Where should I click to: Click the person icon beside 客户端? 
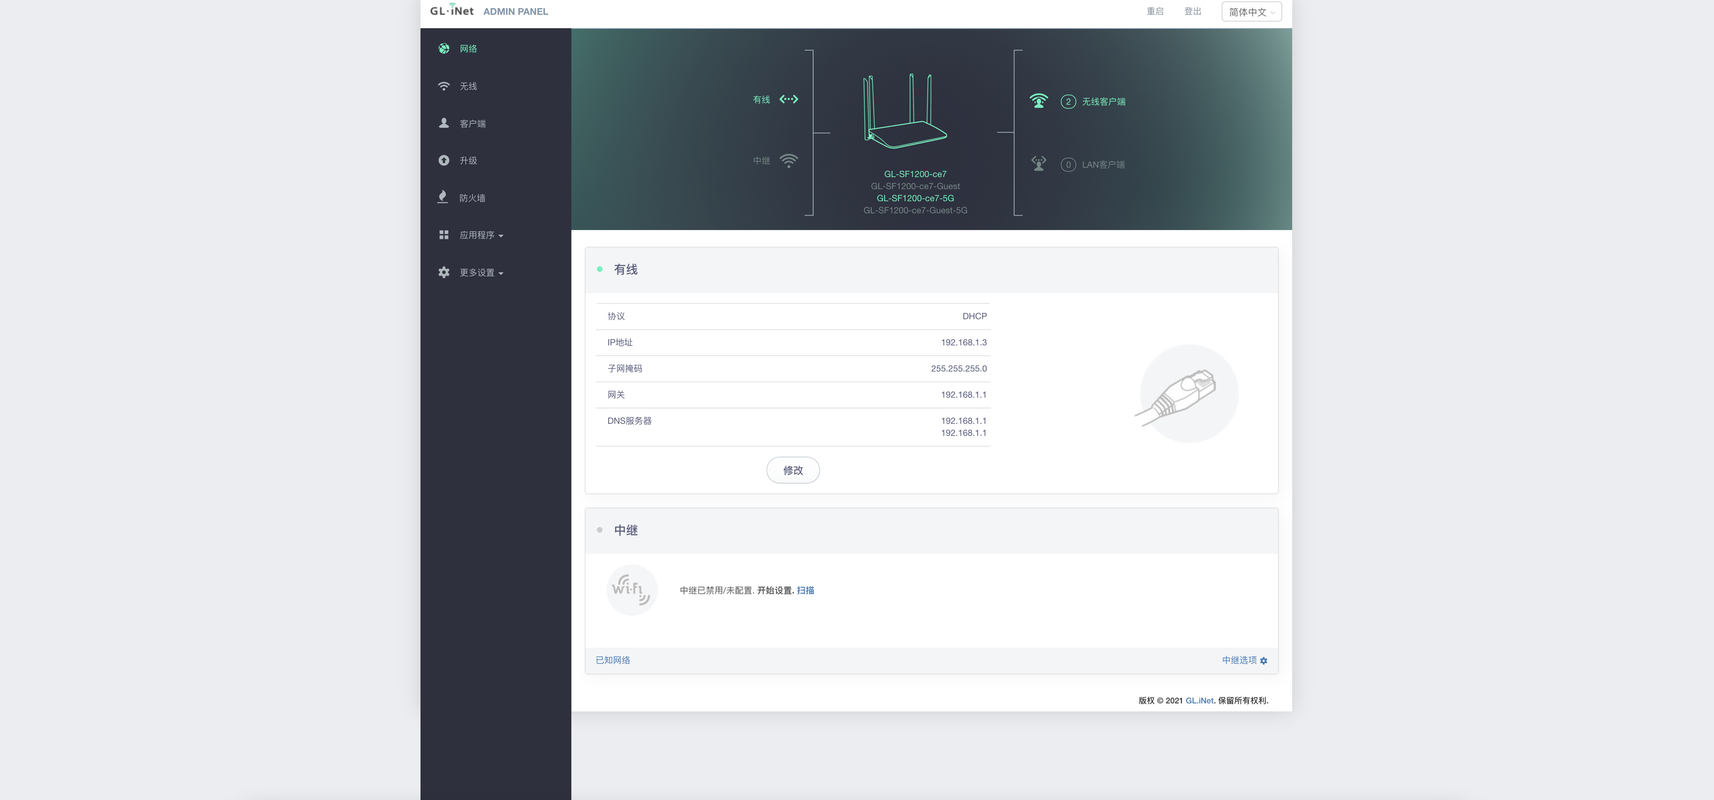444,123
